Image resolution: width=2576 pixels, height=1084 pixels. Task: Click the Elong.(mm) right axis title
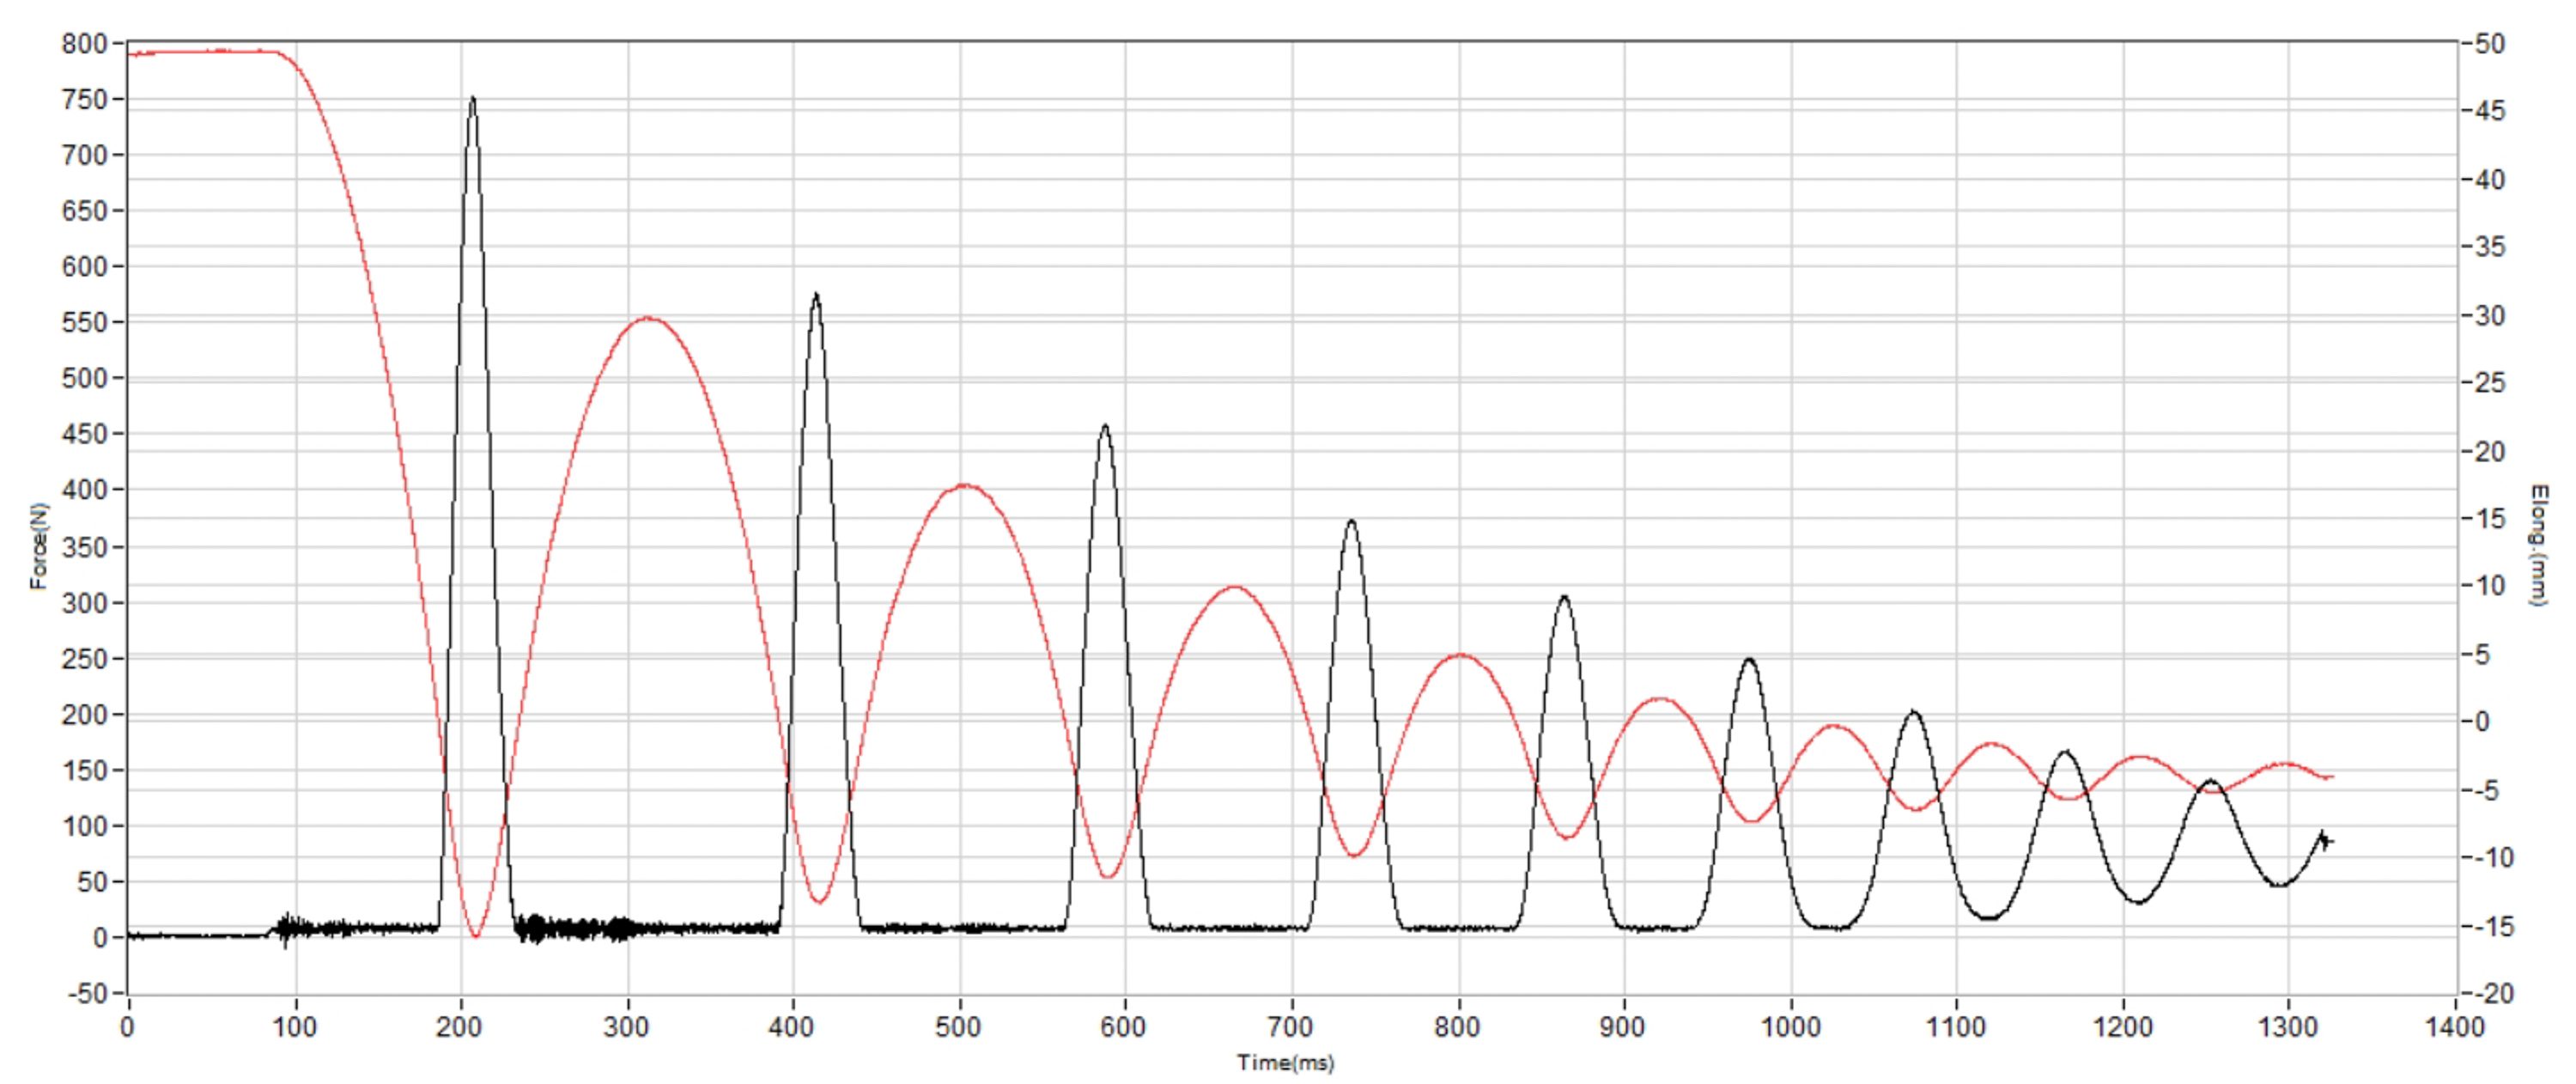click(2537, 545)
